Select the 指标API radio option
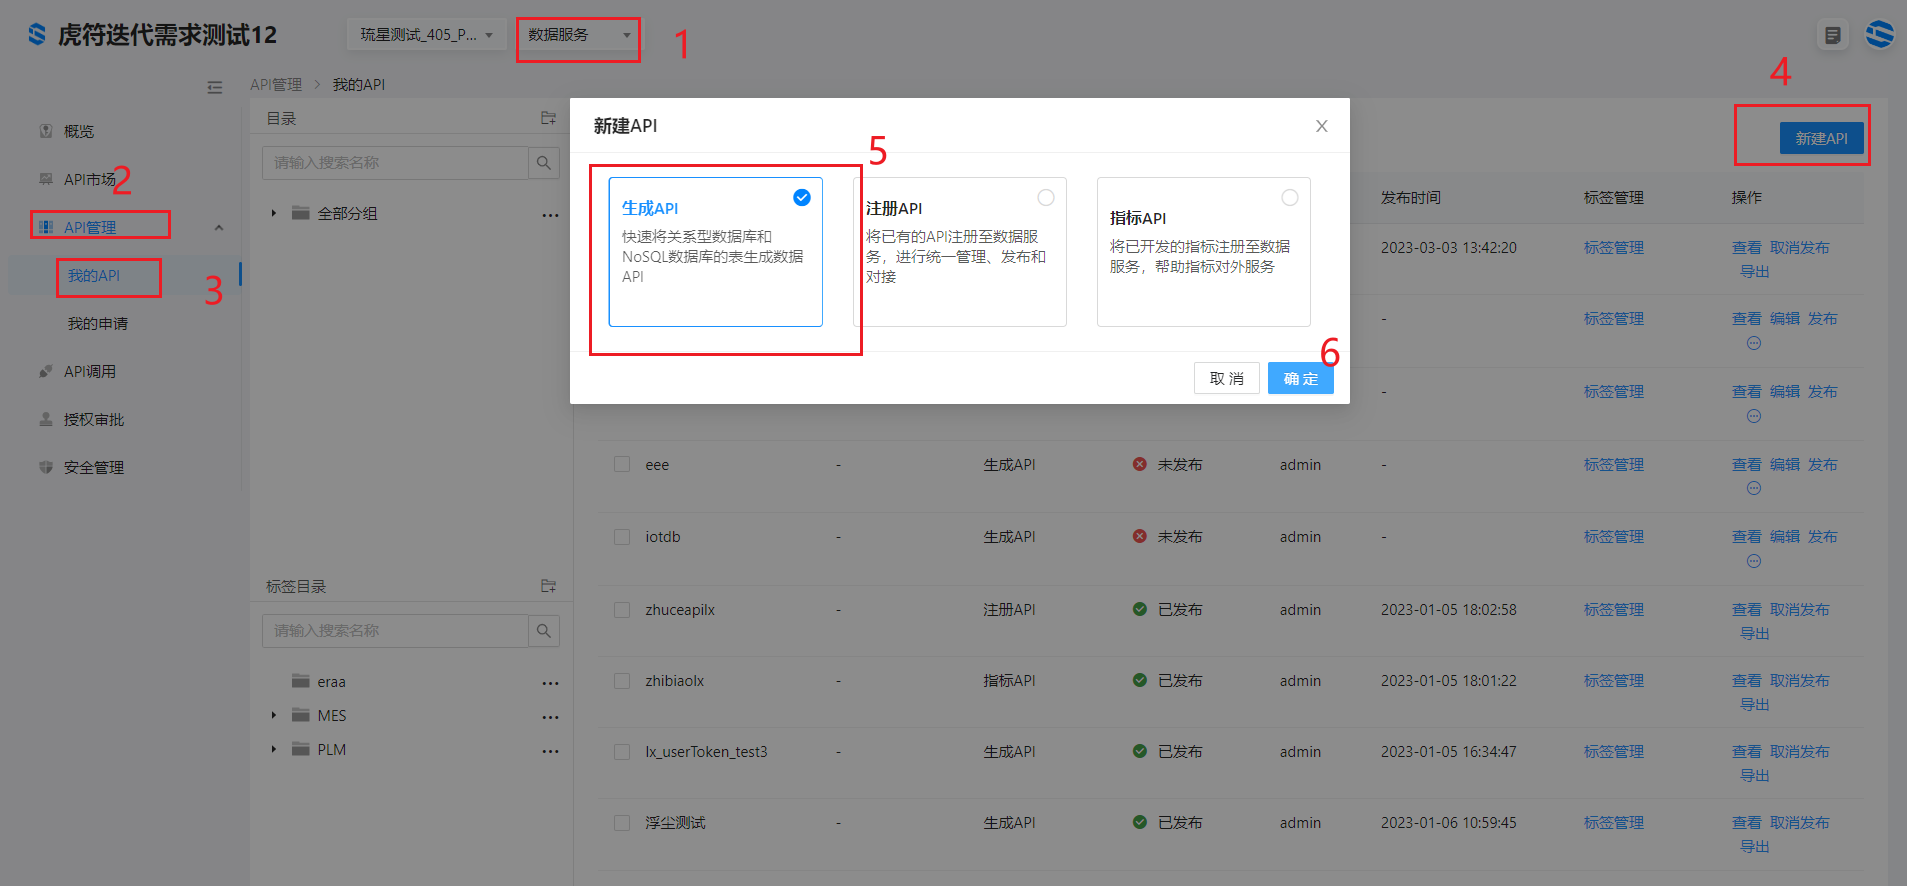This screenshot has width=1907, height=886. coord(1289,198)
